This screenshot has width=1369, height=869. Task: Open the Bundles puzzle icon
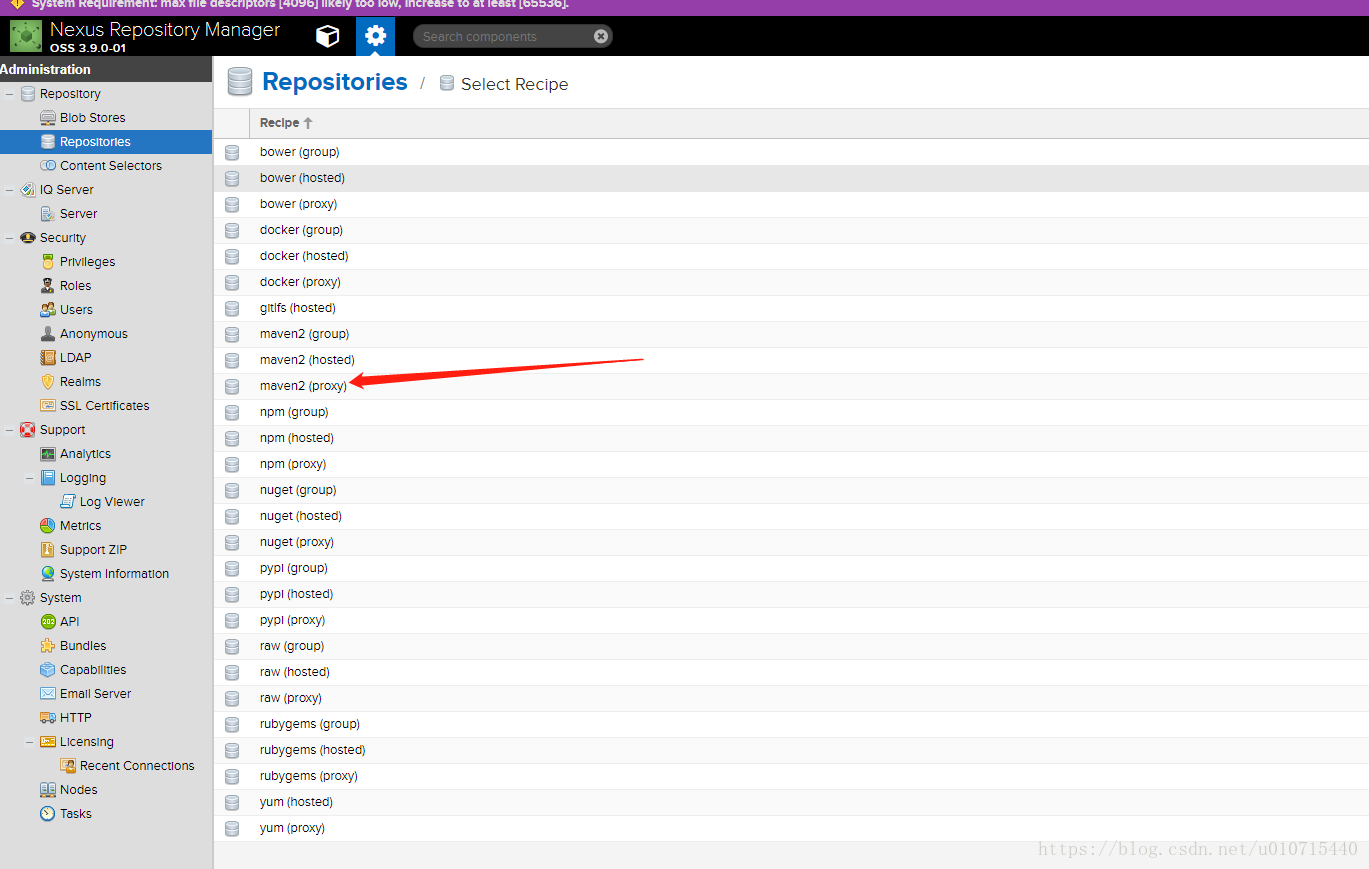(47, 646)
